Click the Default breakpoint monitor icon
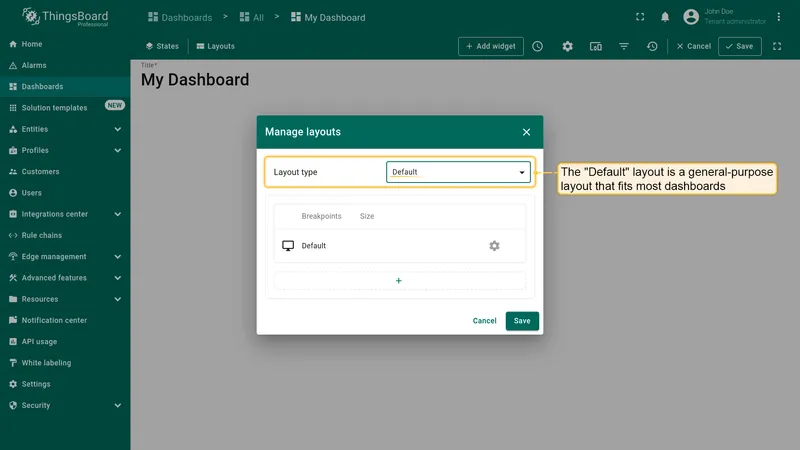 288,246
